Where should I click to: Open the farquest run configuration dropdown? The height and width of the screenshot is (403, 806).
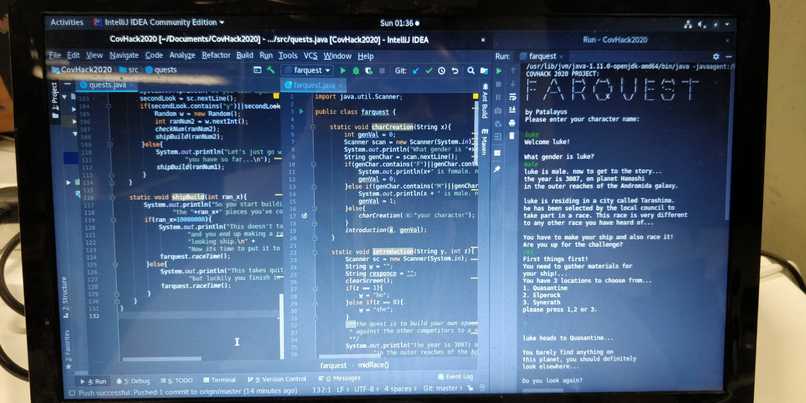point(313,70)
